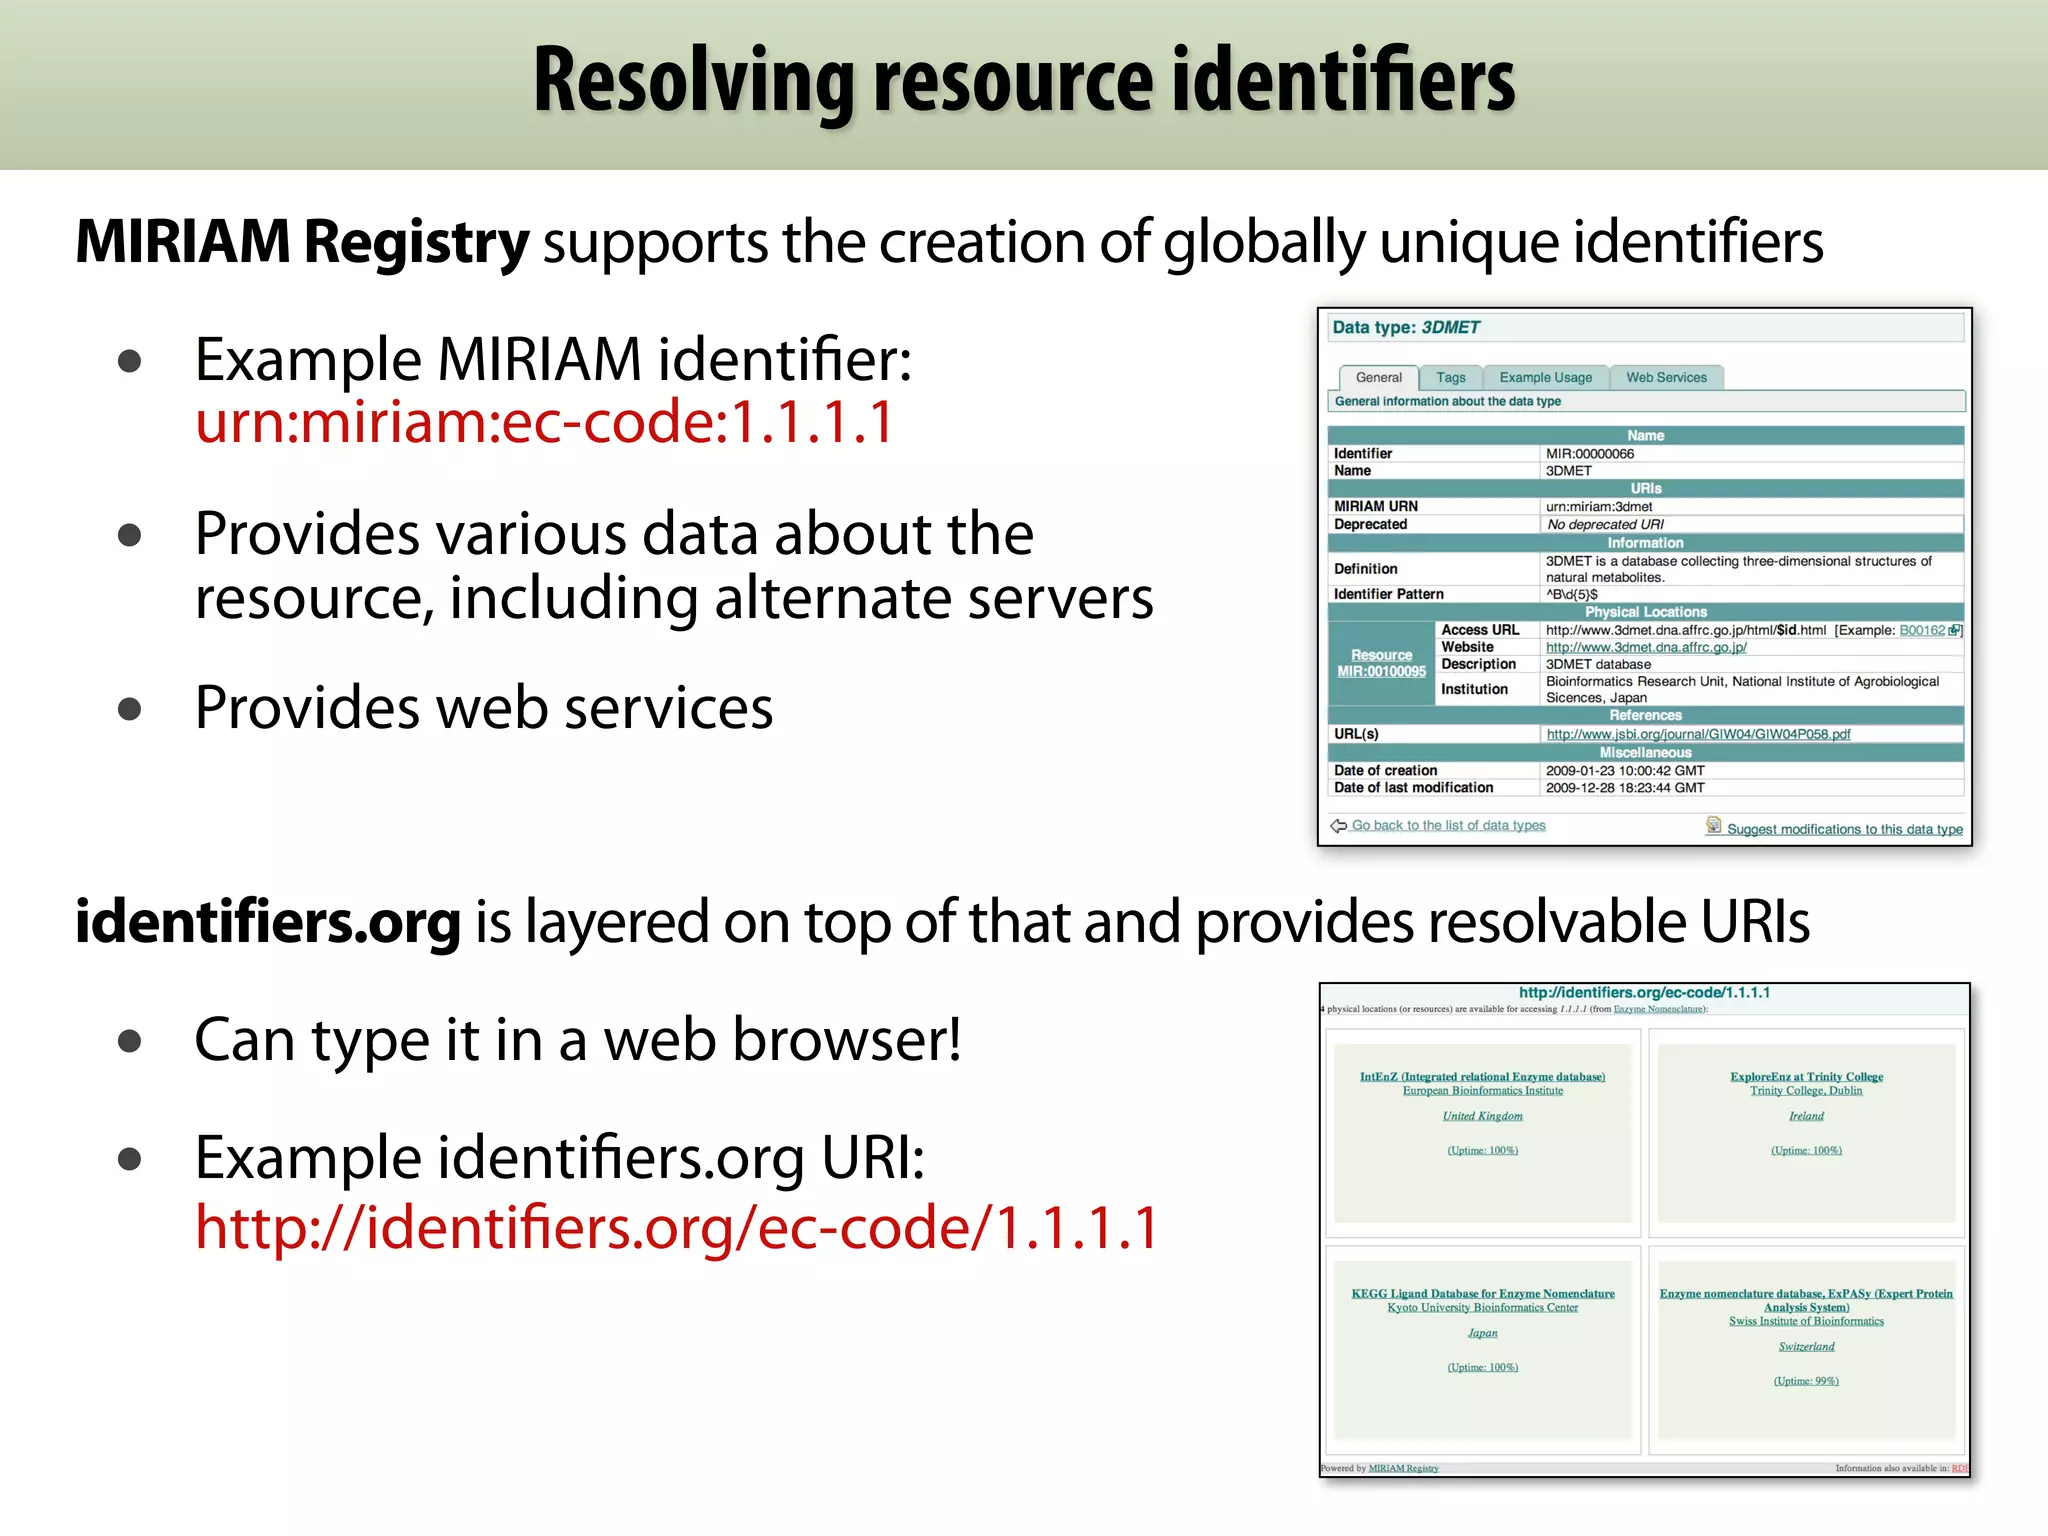Click the MIR:00000066 identifier value

click(x=1590, y=454)
